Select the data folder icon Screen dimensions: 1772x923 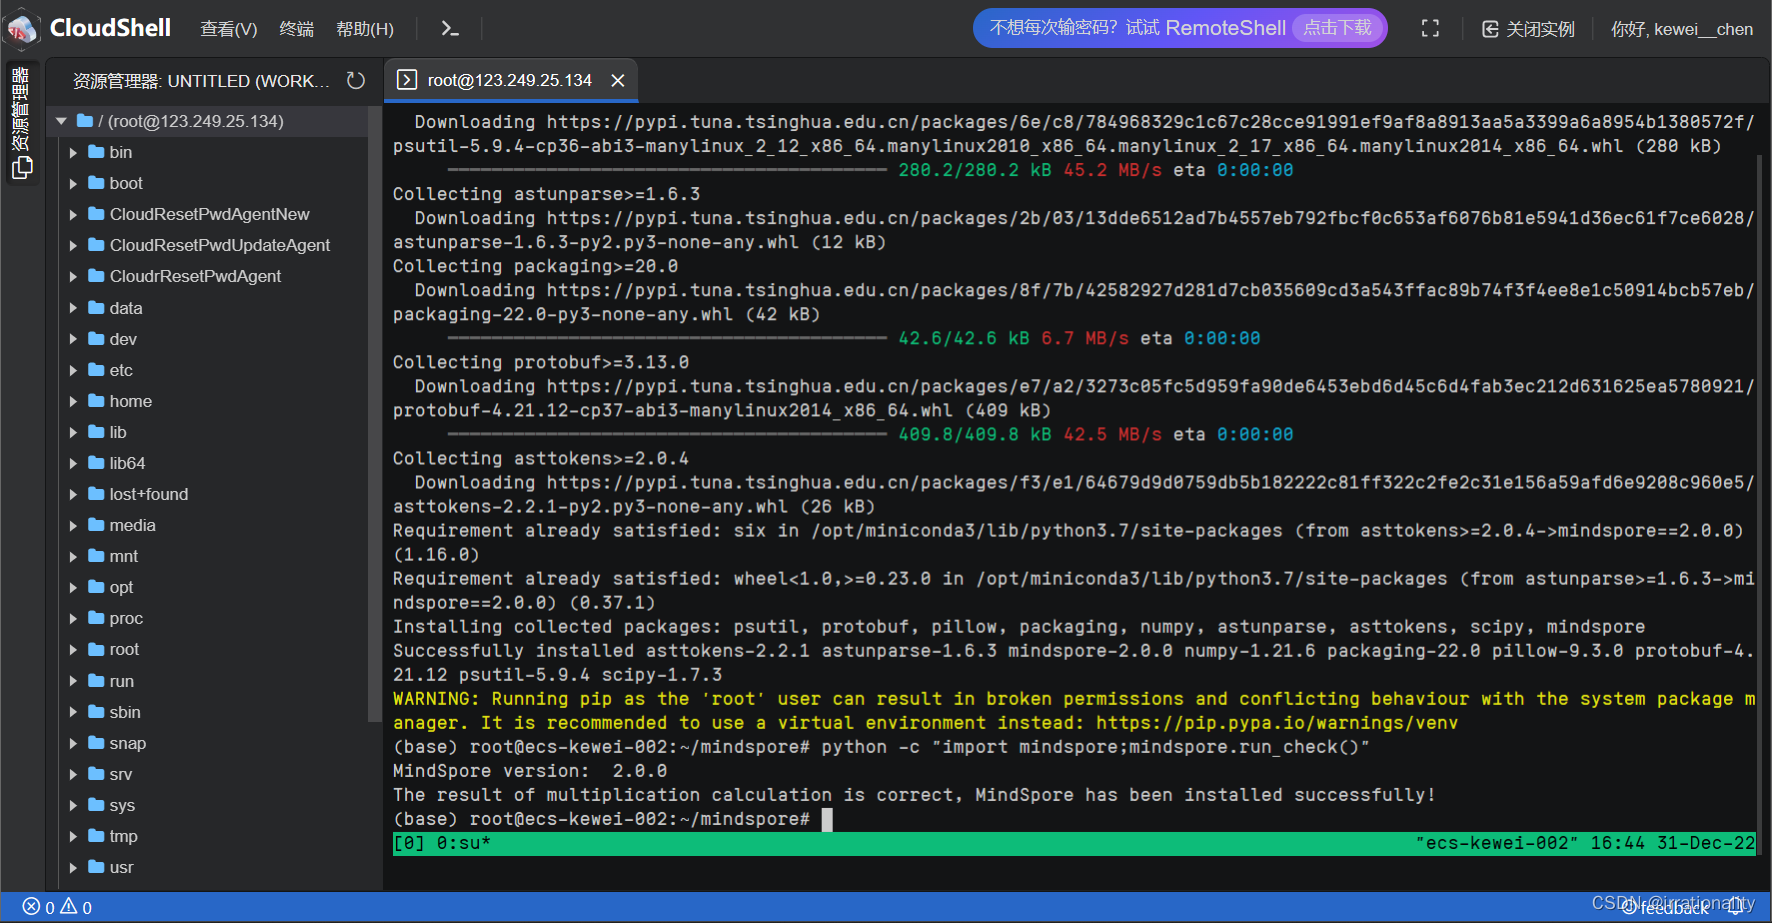(x=97, y=308)
